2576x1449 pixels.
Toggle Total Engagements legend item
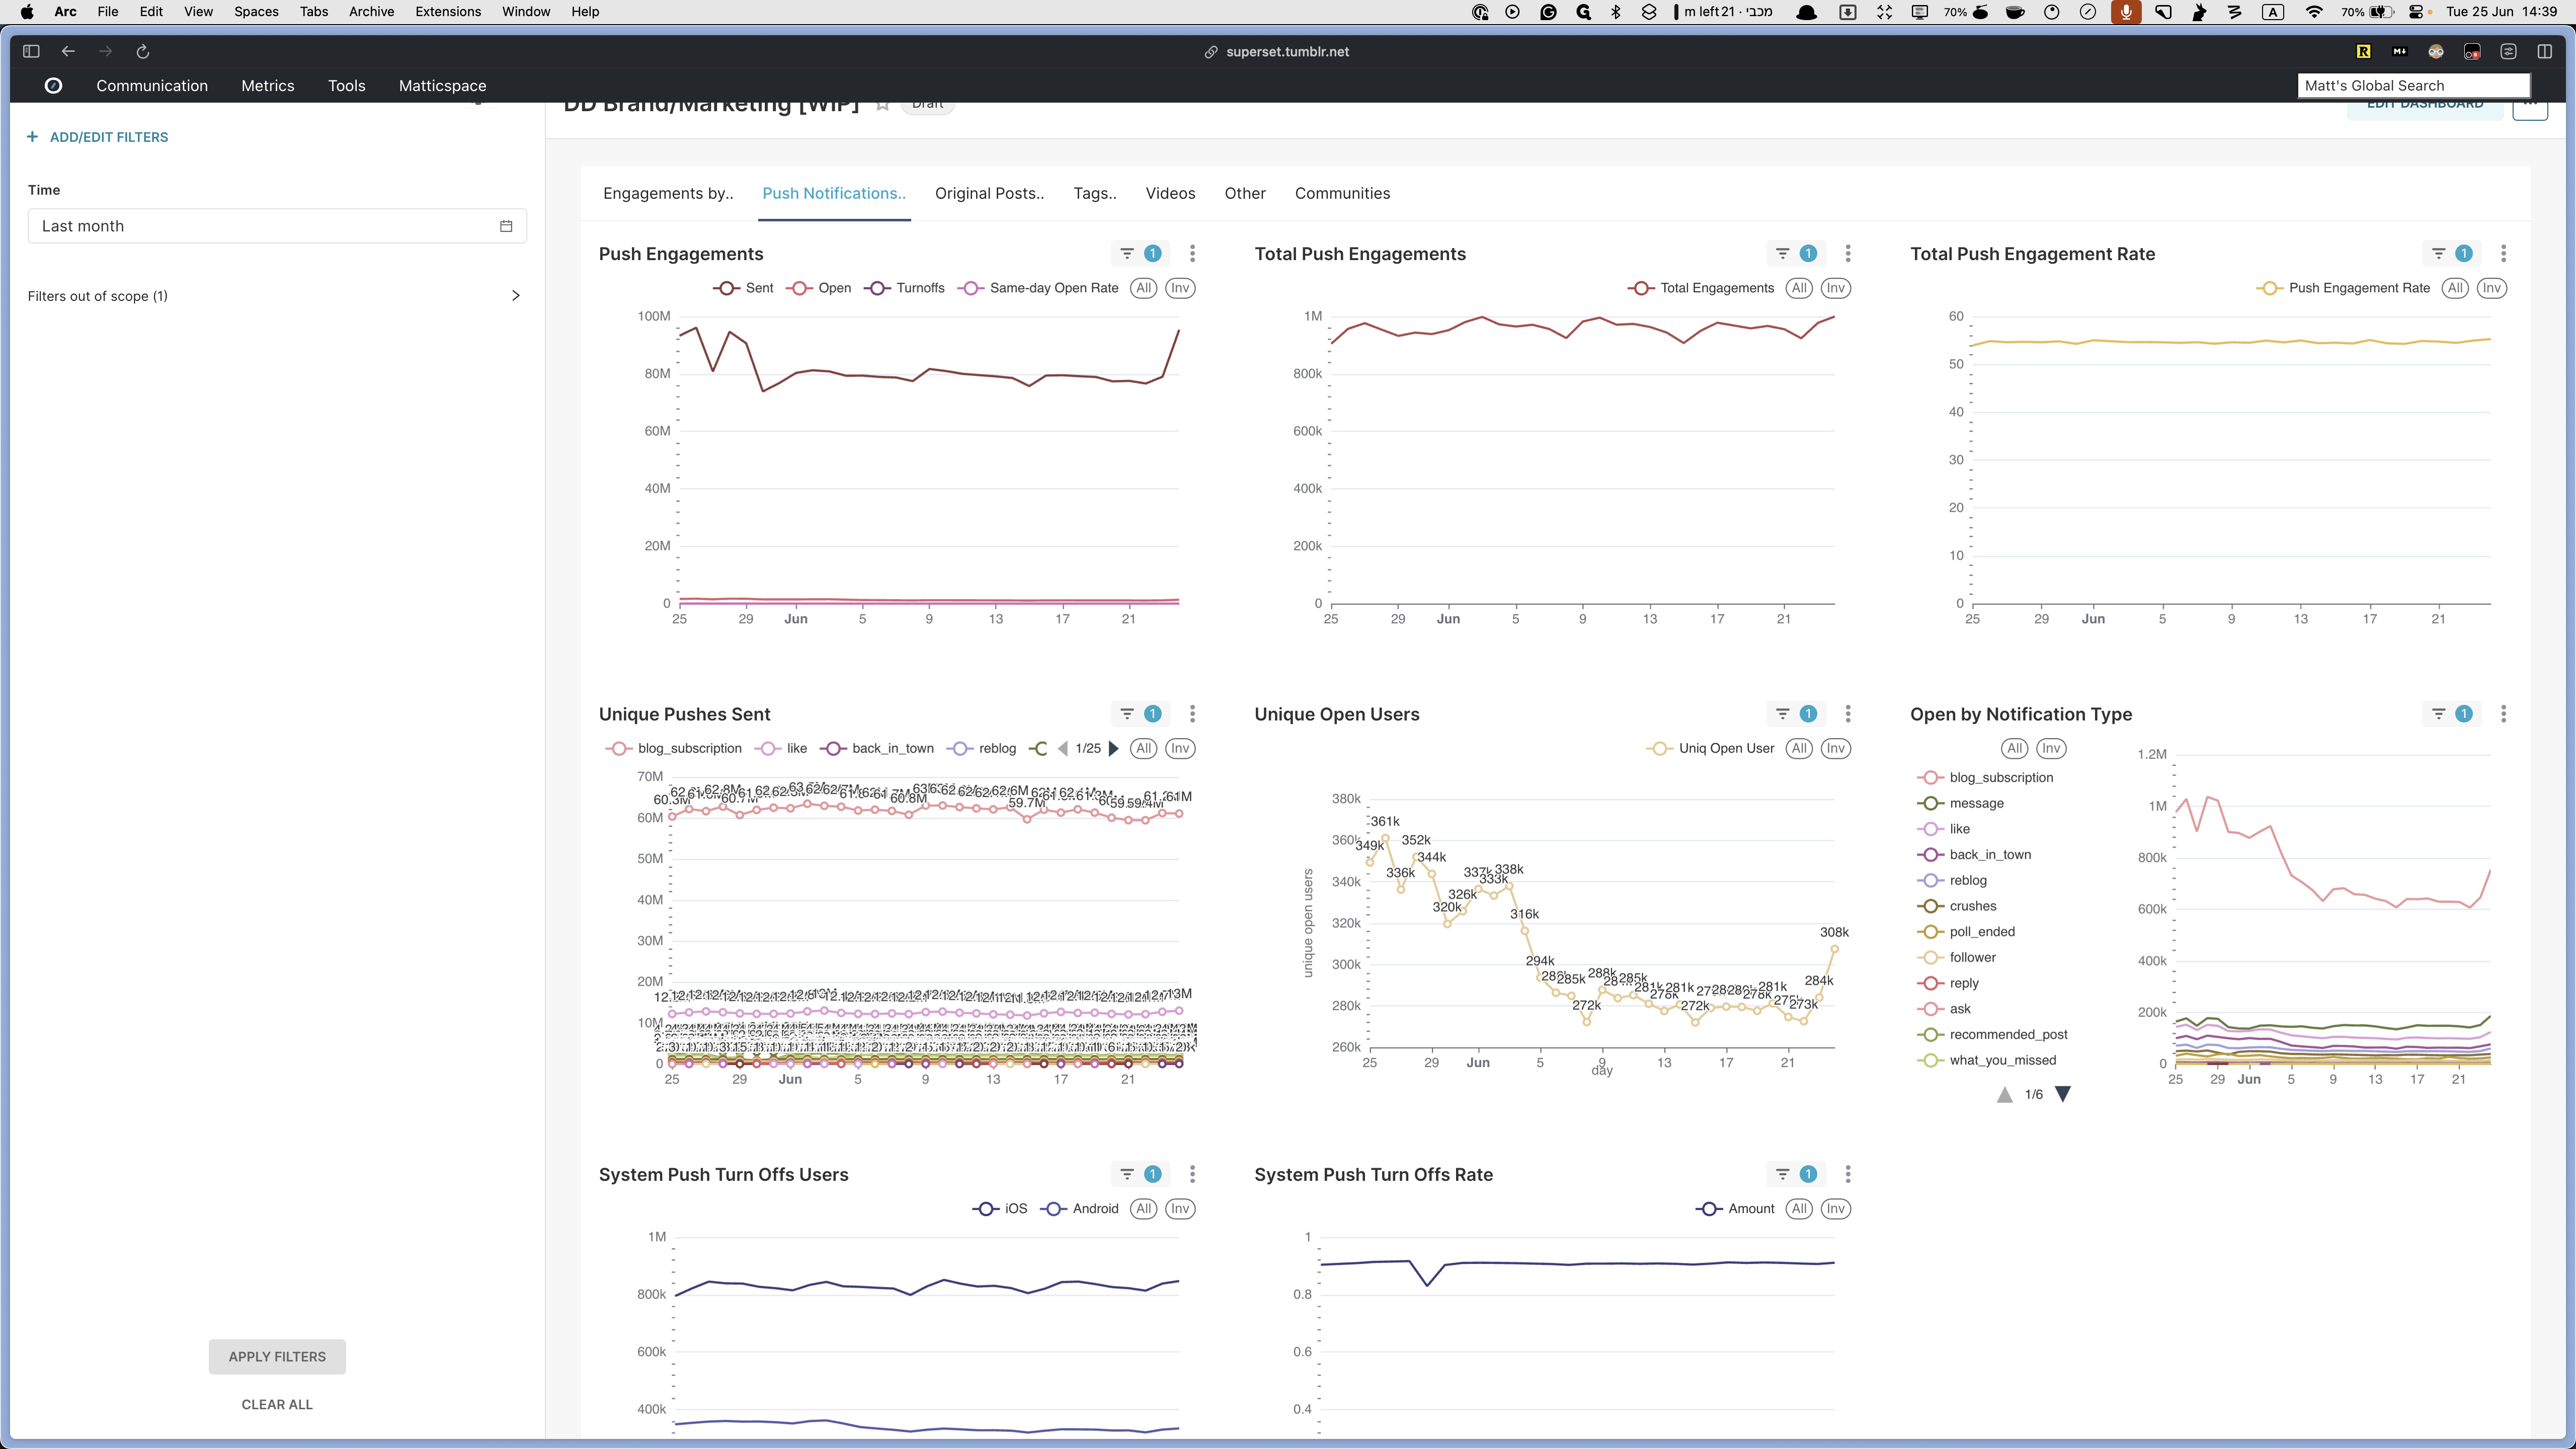pyautogui.click(x=1700, y=288)
